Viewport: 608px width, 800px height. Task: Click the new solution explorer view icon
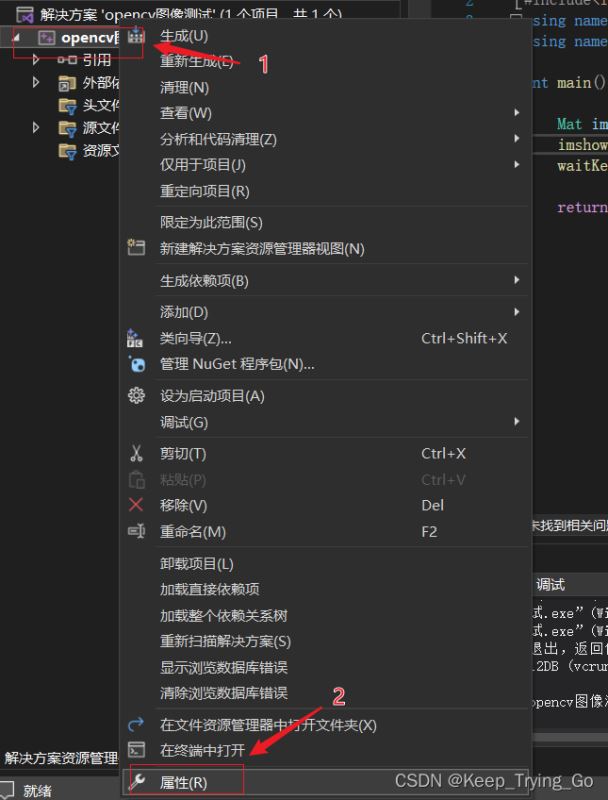pyautogui.click(x=137, y=248)
